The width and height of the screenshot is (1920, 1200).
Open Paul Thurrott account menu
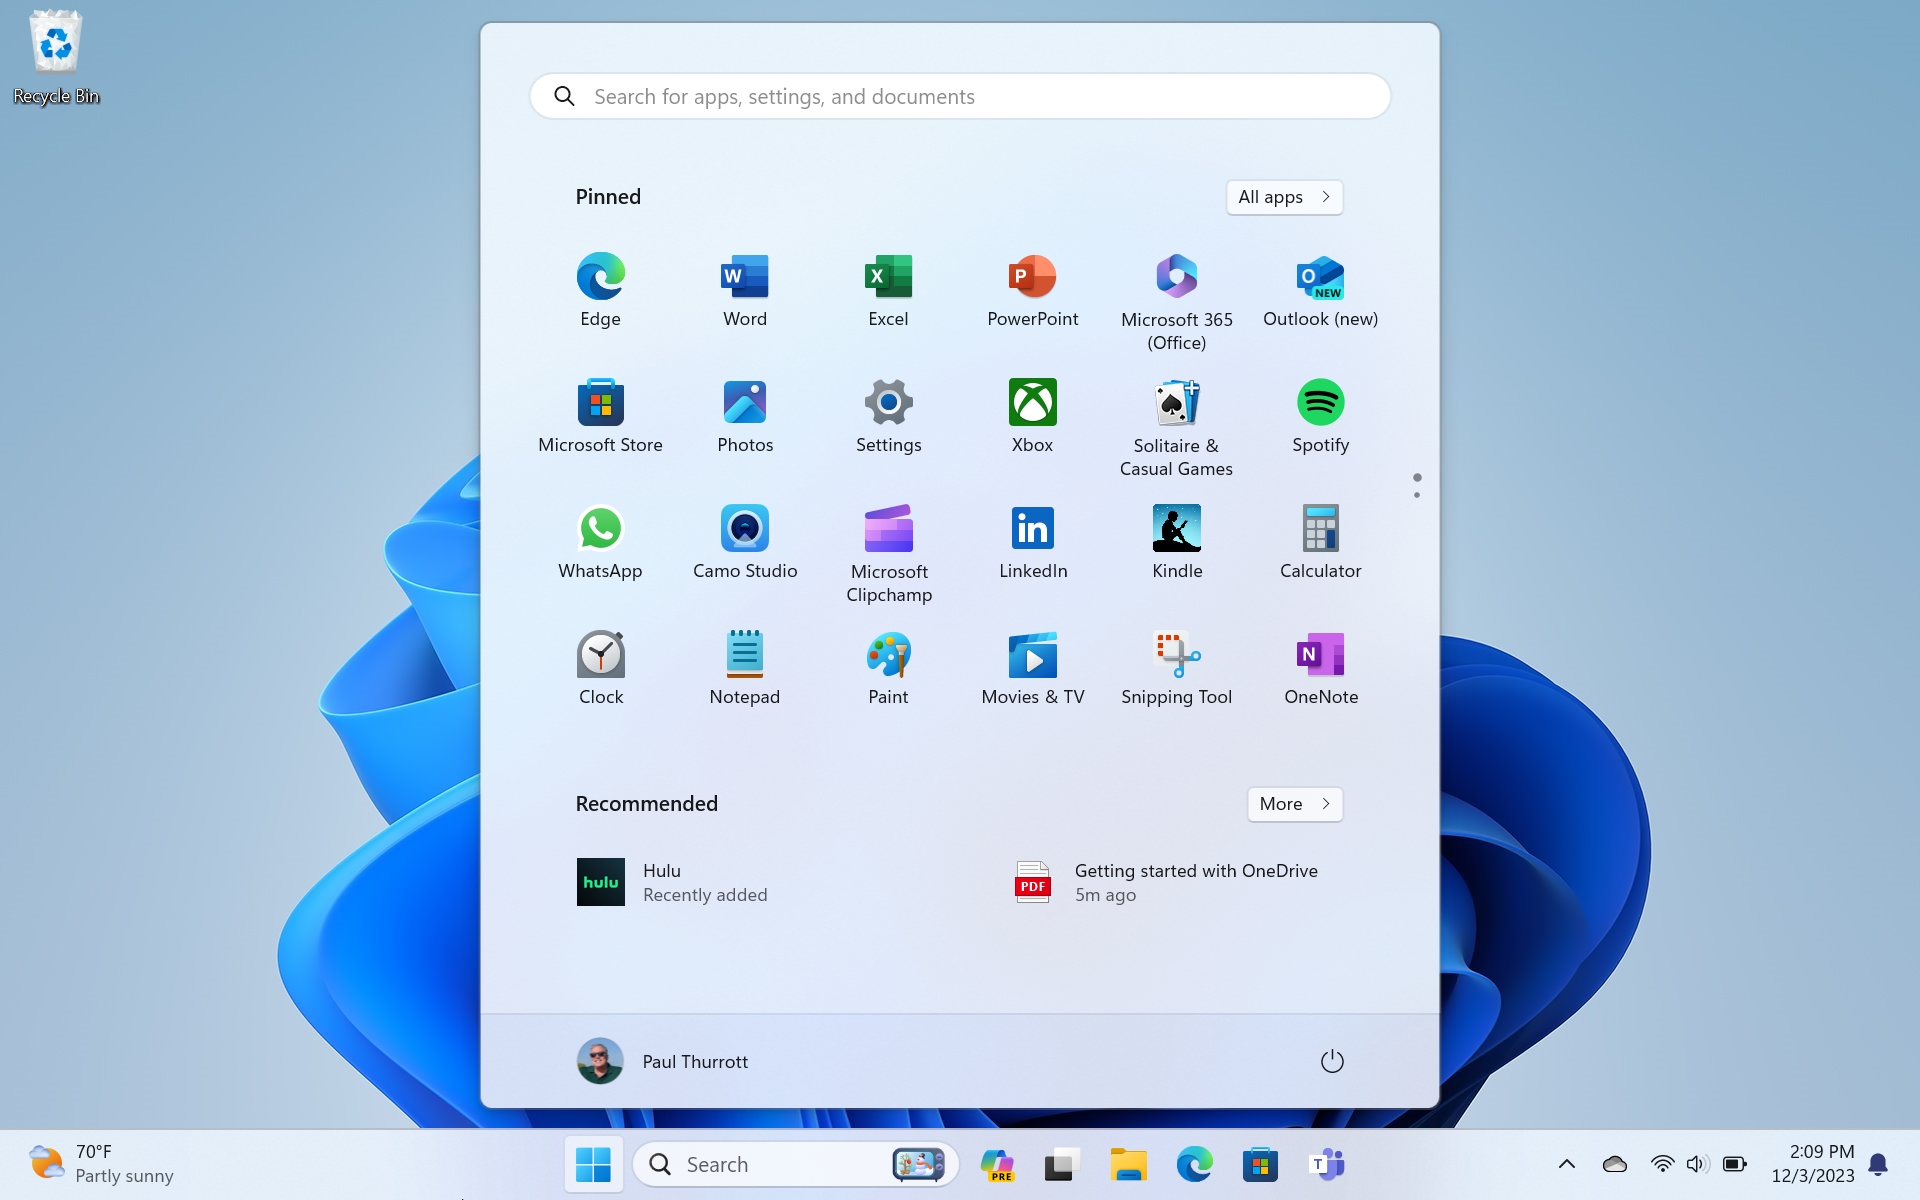pos(663,1061)
